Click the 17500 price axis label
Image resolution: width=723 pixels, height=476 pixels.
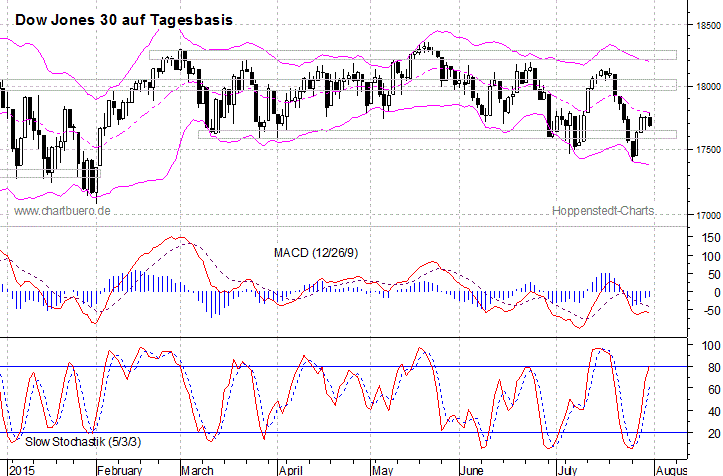click(x=709, y=150)
